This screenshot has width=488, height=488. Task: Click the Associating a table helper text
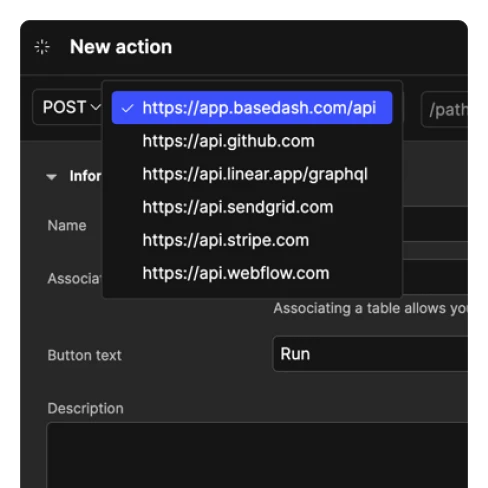pyautogui.click(x=371, y=308)
